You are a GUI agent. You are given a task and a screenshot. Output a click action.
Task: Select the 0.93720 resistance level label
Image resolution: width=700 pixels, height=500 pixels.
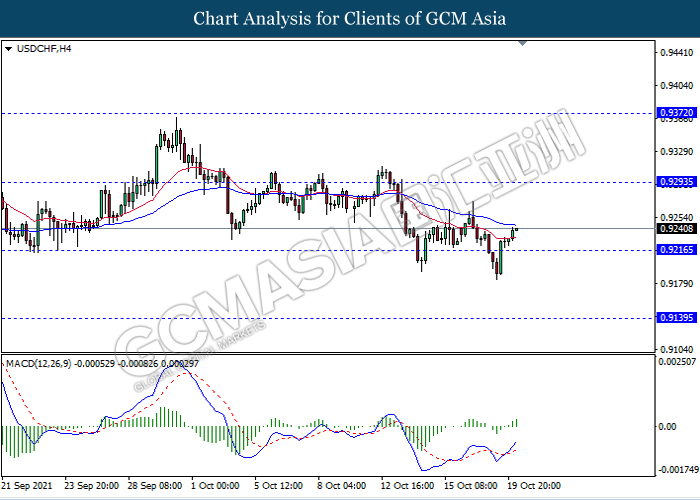(677, 112)
